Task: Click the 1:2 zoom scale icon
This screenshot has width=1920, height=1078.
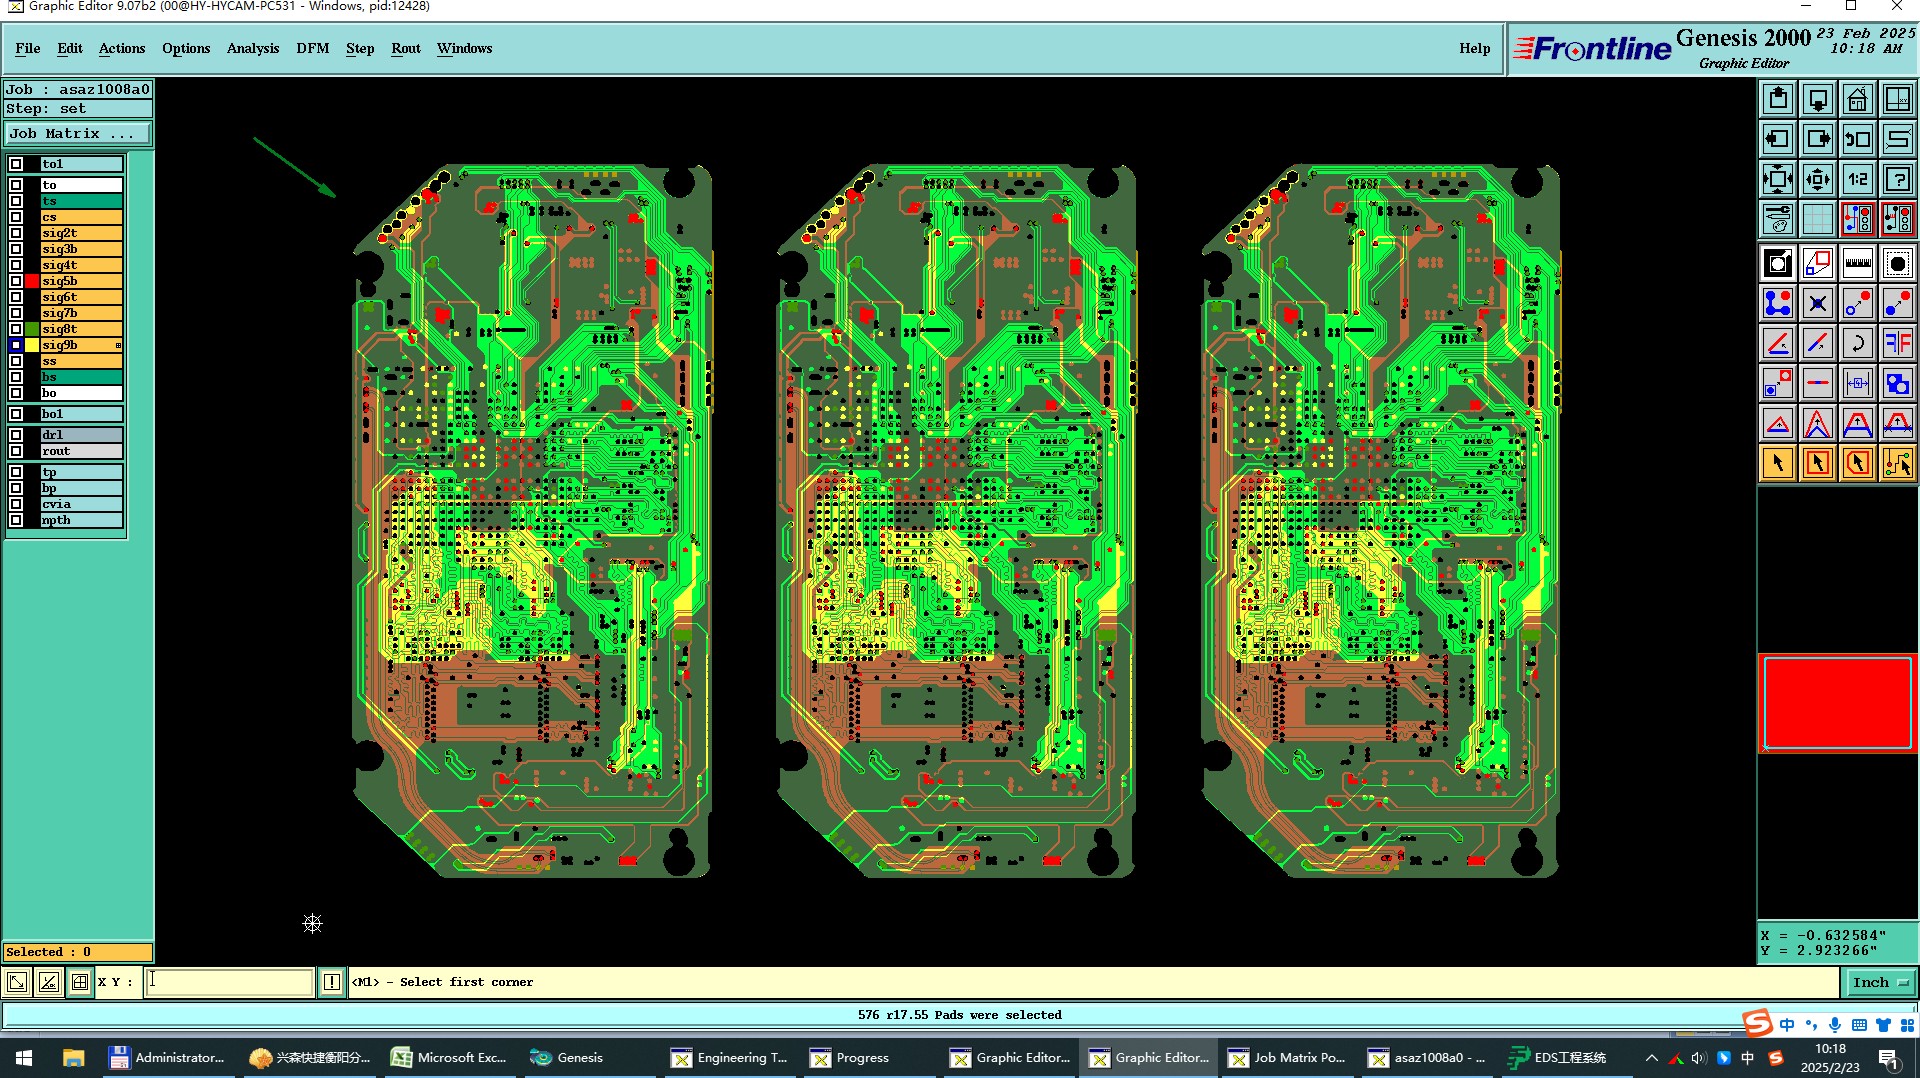Action: point(1857,179)
